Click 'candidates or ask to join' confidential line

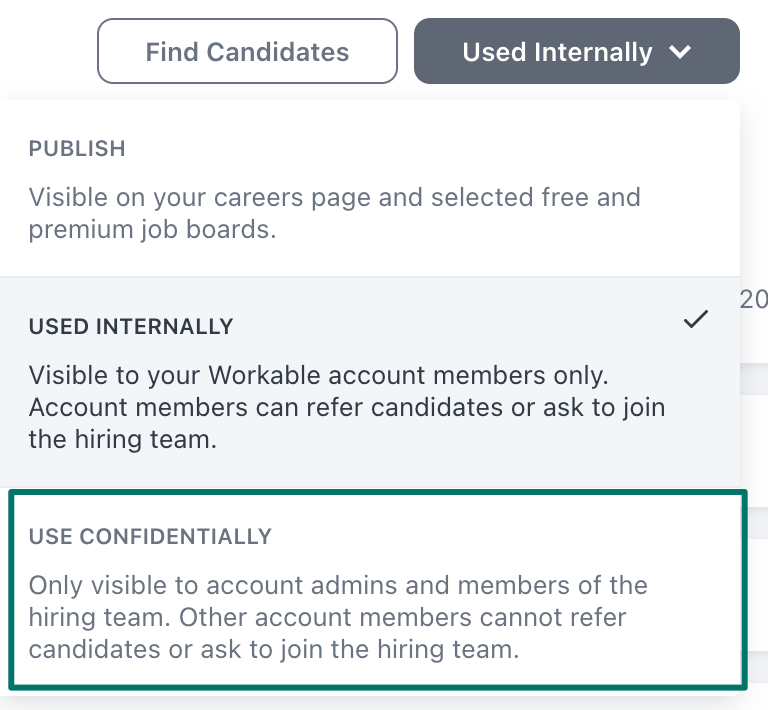point(274,649)
